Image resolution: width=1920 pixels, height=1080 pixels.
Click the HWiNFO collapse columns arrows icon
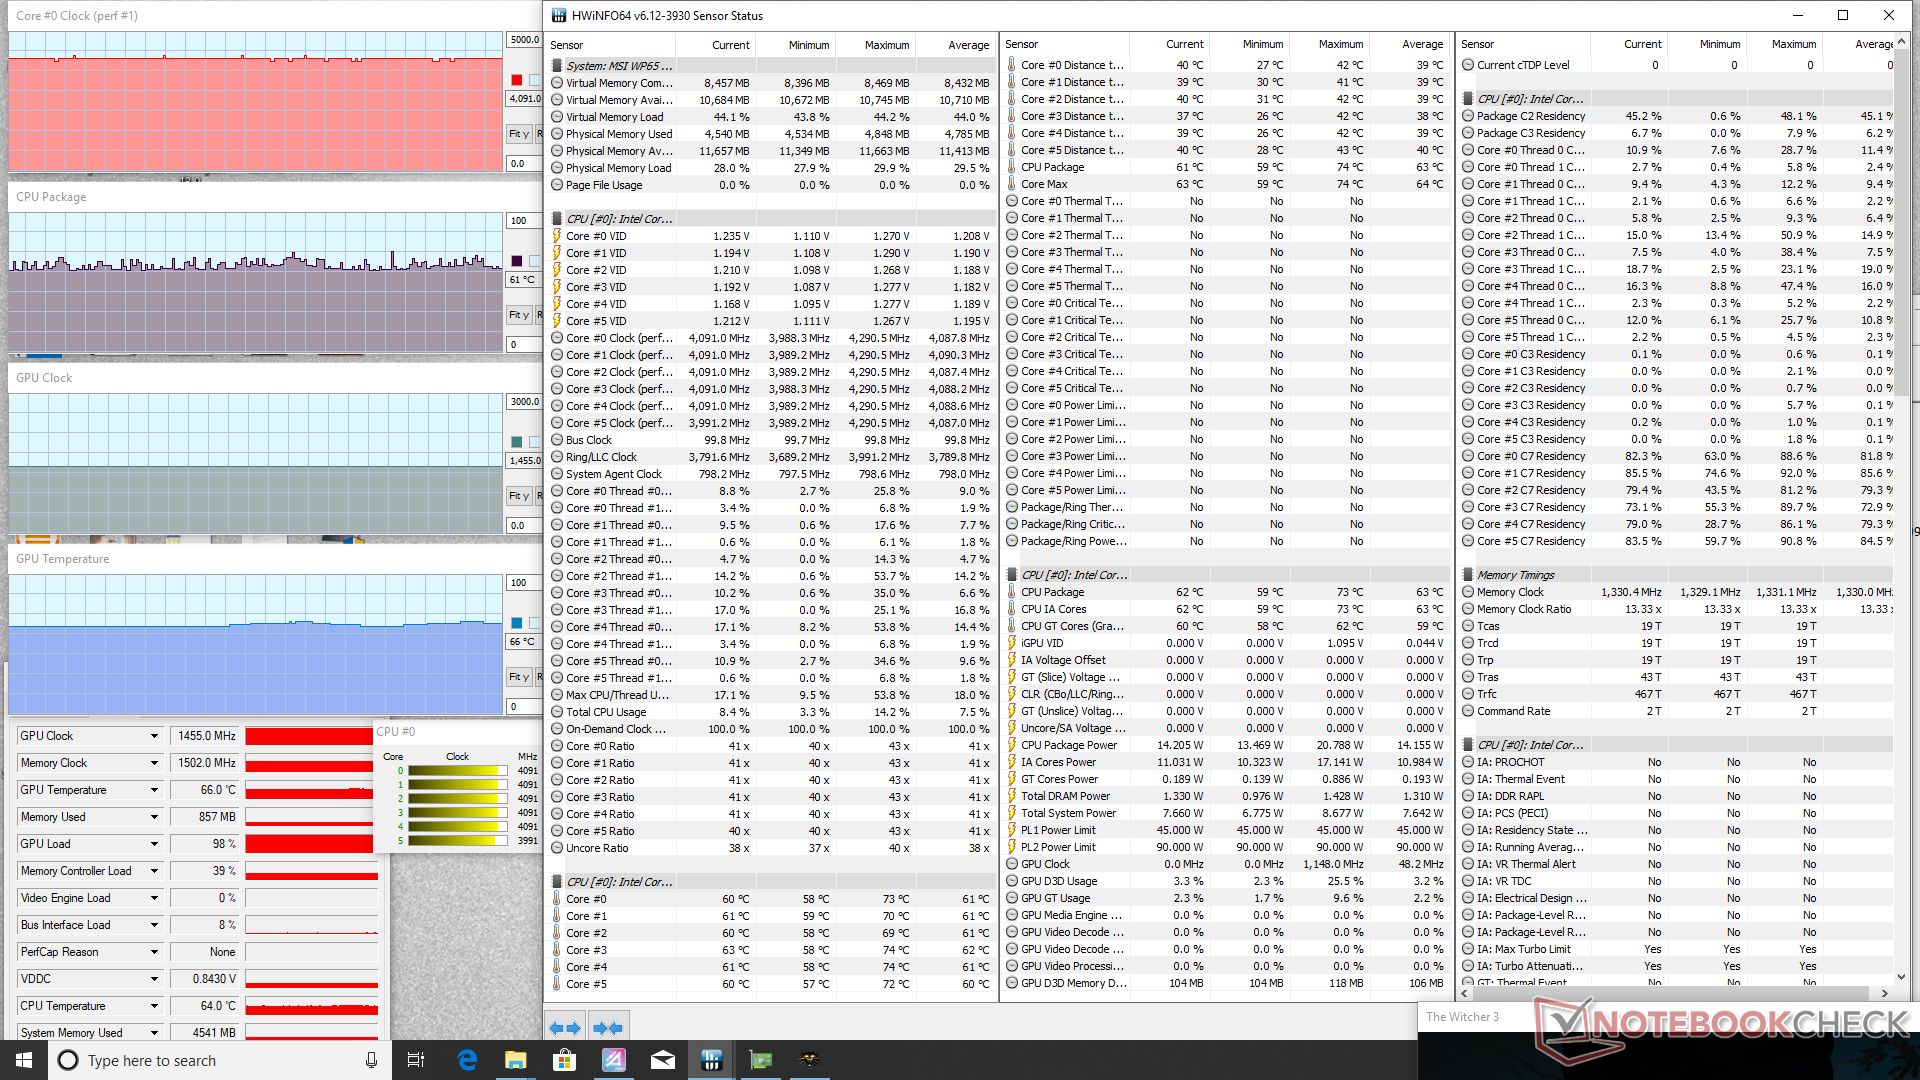tap(607, 1028)
